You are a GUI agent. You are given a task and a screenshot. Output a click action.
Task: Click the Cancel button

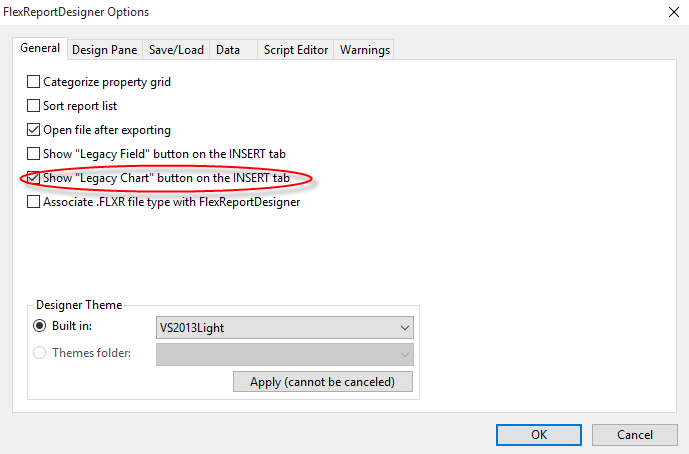[635, 435]
